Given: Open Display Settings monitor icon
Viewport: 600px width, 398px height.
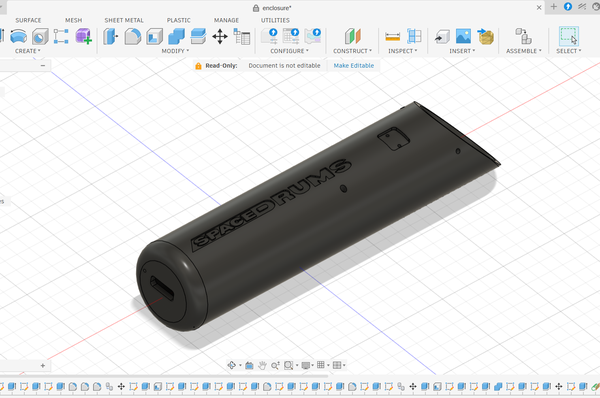Looking at the screenshot, I should [305, 365].
